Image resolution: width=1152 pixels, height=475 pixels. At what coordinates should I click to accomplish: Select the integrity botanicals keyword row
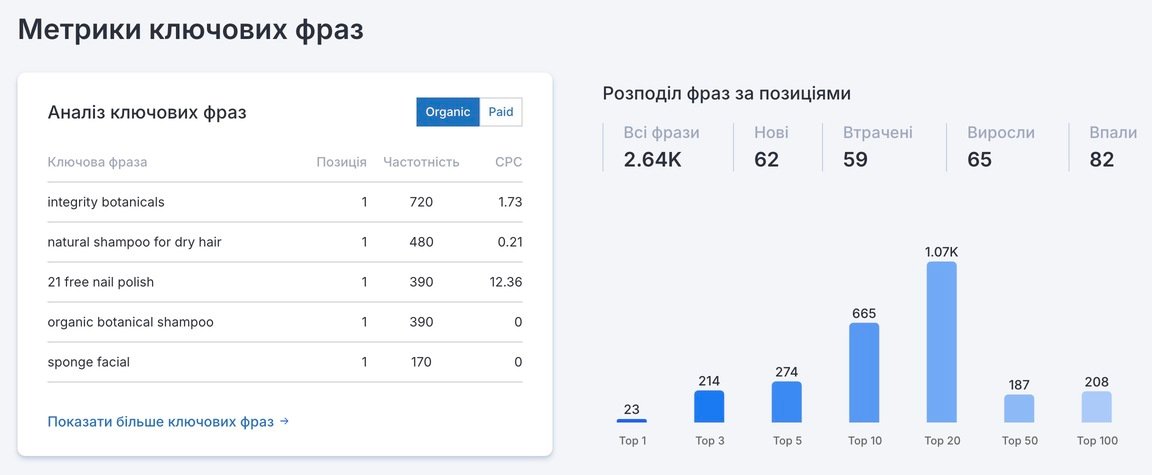(x=284, y=202)
